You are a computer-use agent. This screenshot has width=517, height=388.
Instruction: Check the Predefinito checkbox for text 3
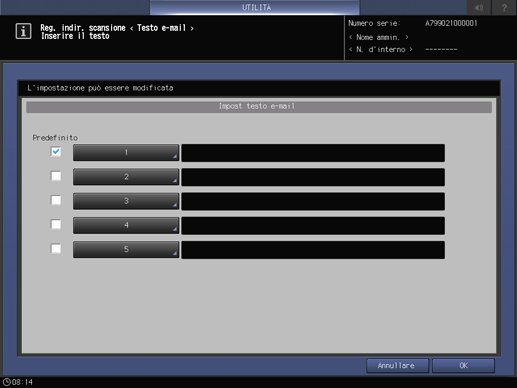(x=56, y=200)
